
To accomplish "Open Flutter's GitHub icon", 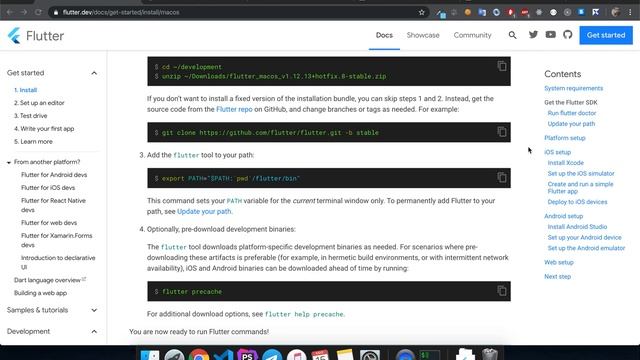I will coord(568,35).
